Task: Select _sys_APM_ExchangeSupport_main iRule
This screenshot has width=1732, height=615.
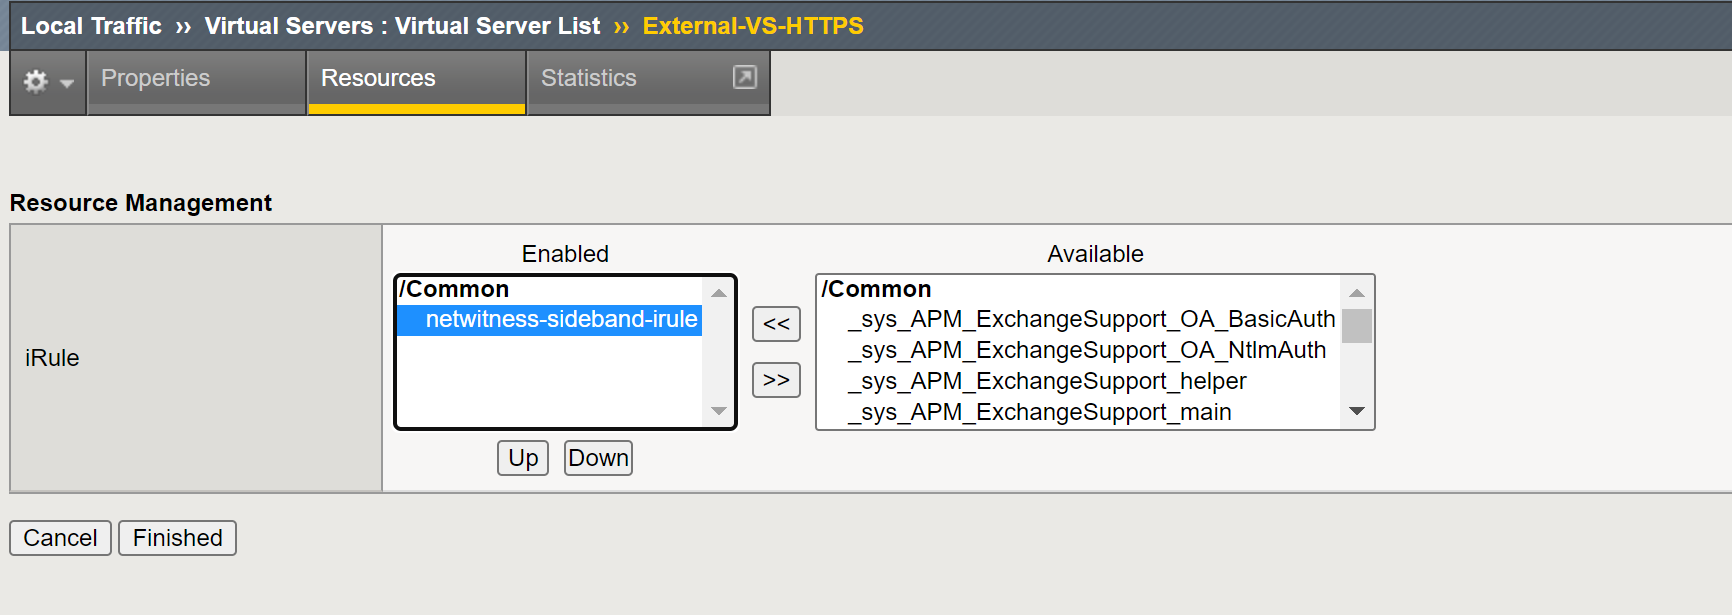Action: (1039, 412)
